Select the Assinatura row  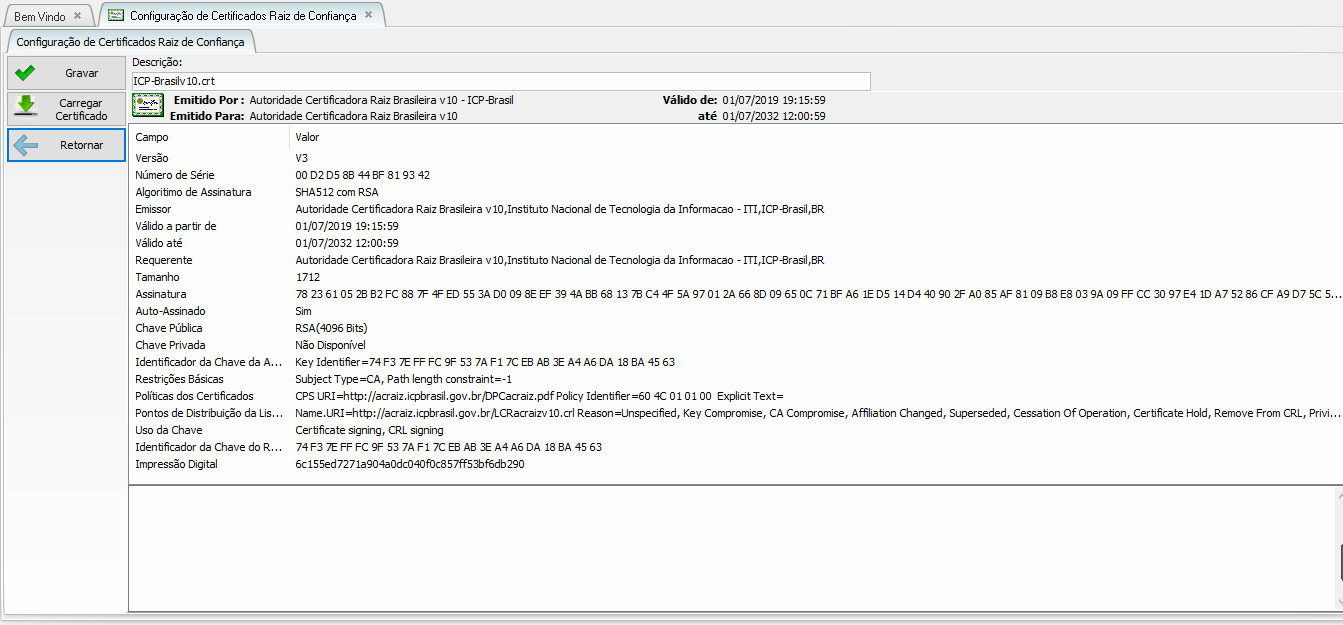pos(161,294)
